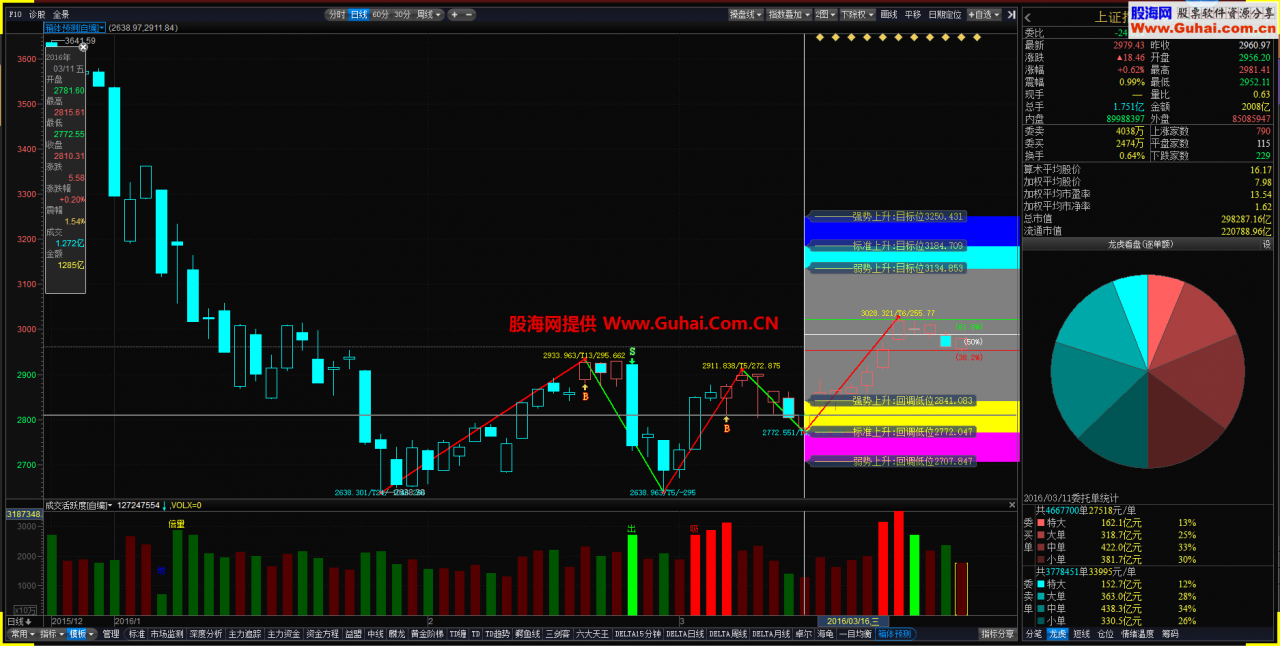1280x646 pixels.
Task: Switch to the 情绪温度 tab in right panel
Action: click(1137, 634)
